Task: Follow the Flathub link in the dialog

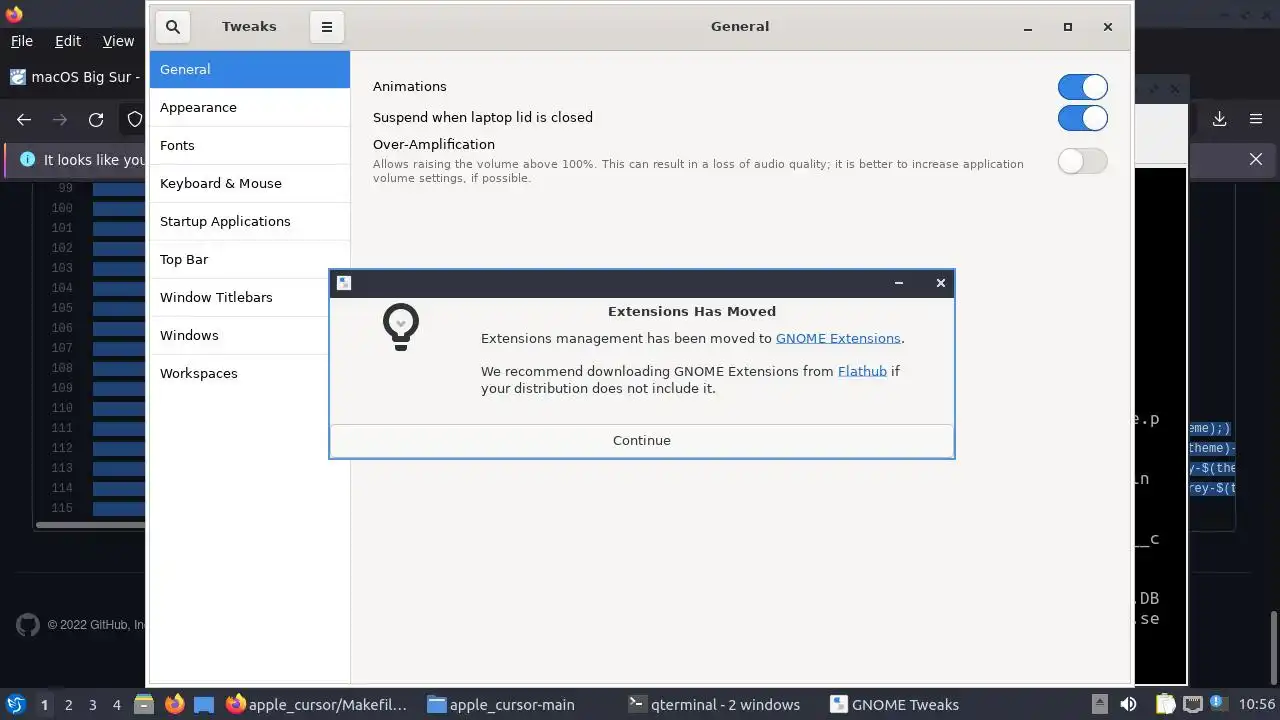Action: coord(862,371)
